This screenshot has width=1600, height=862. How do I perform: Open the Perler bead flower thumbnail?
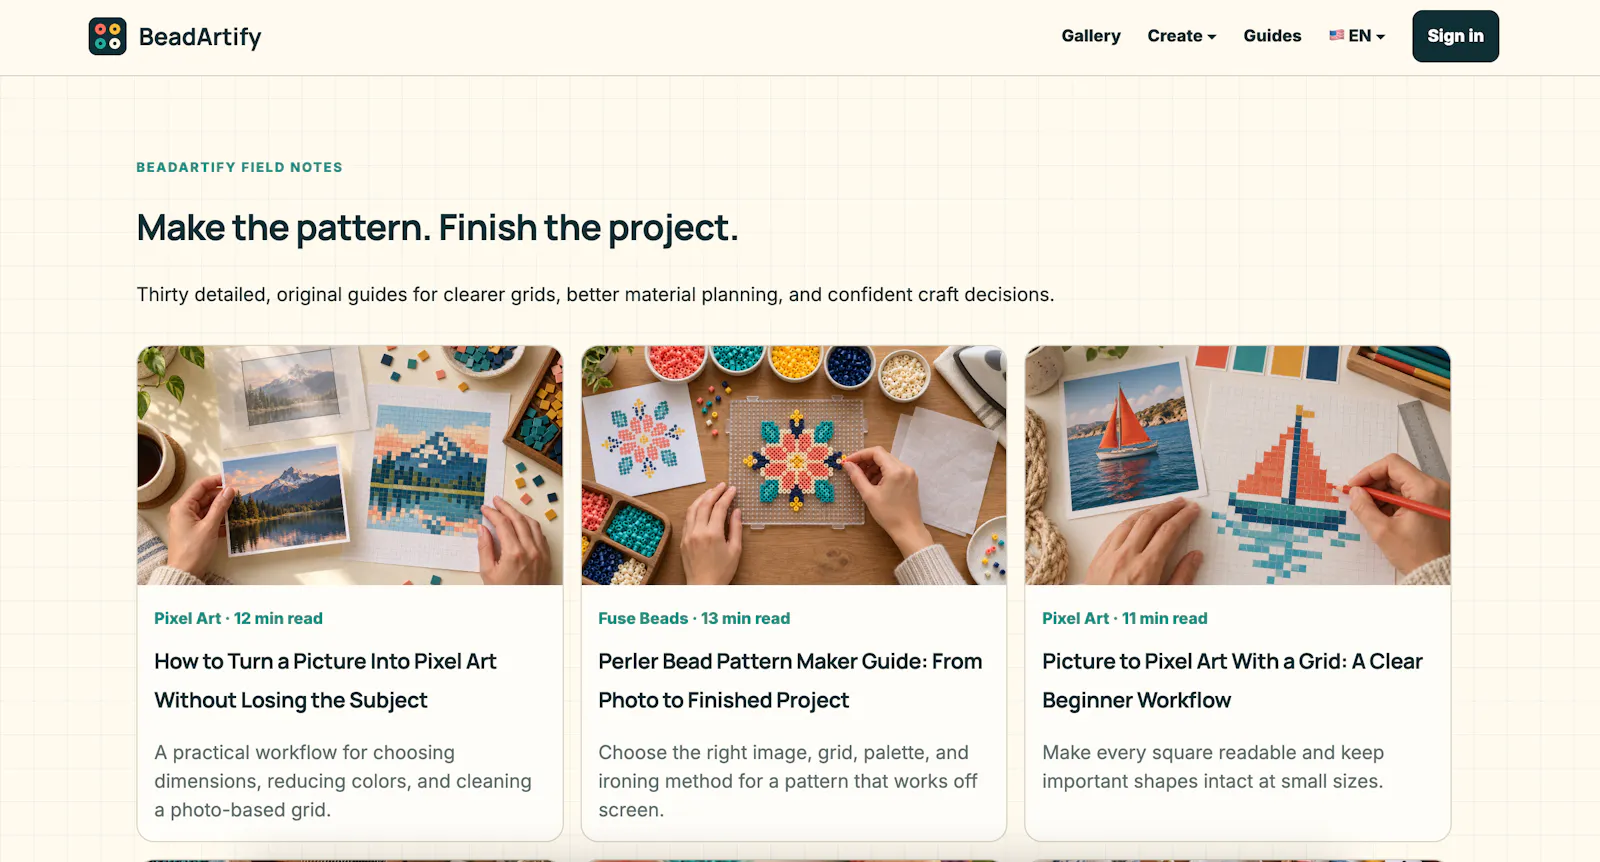(x=794, y=465)
